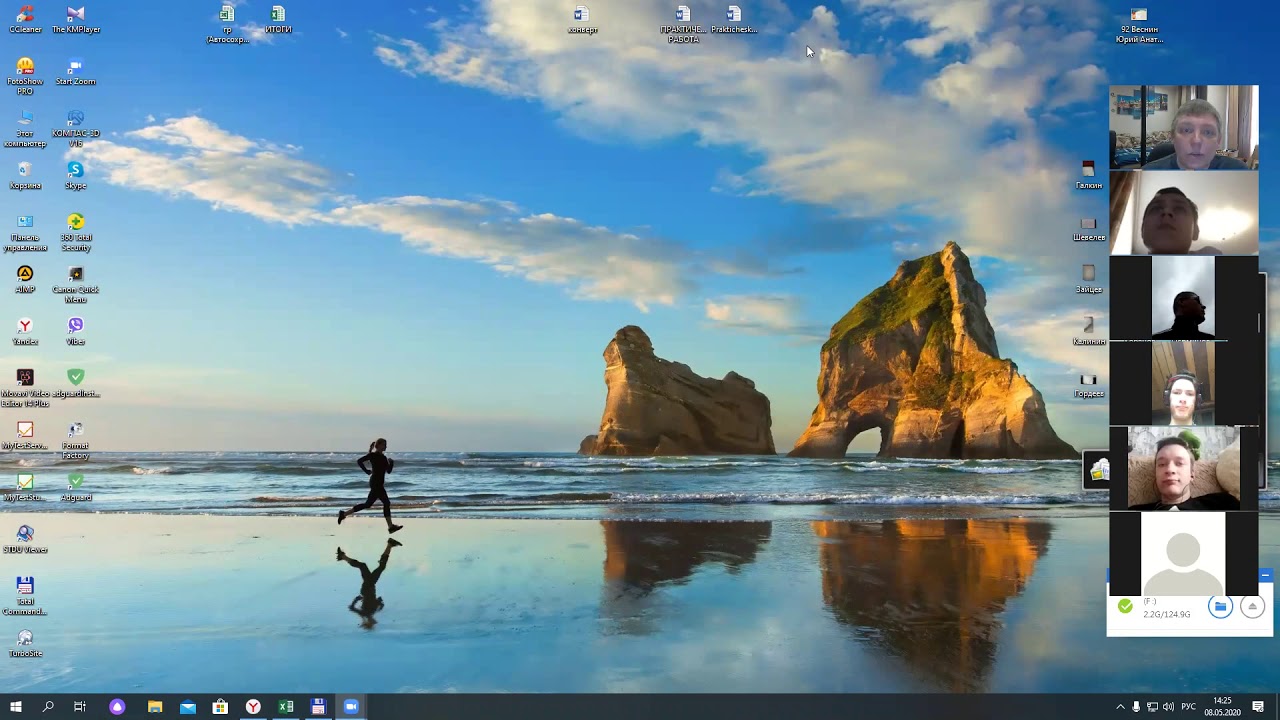Click the blue folder button in USB popup

coord(1220,606)
